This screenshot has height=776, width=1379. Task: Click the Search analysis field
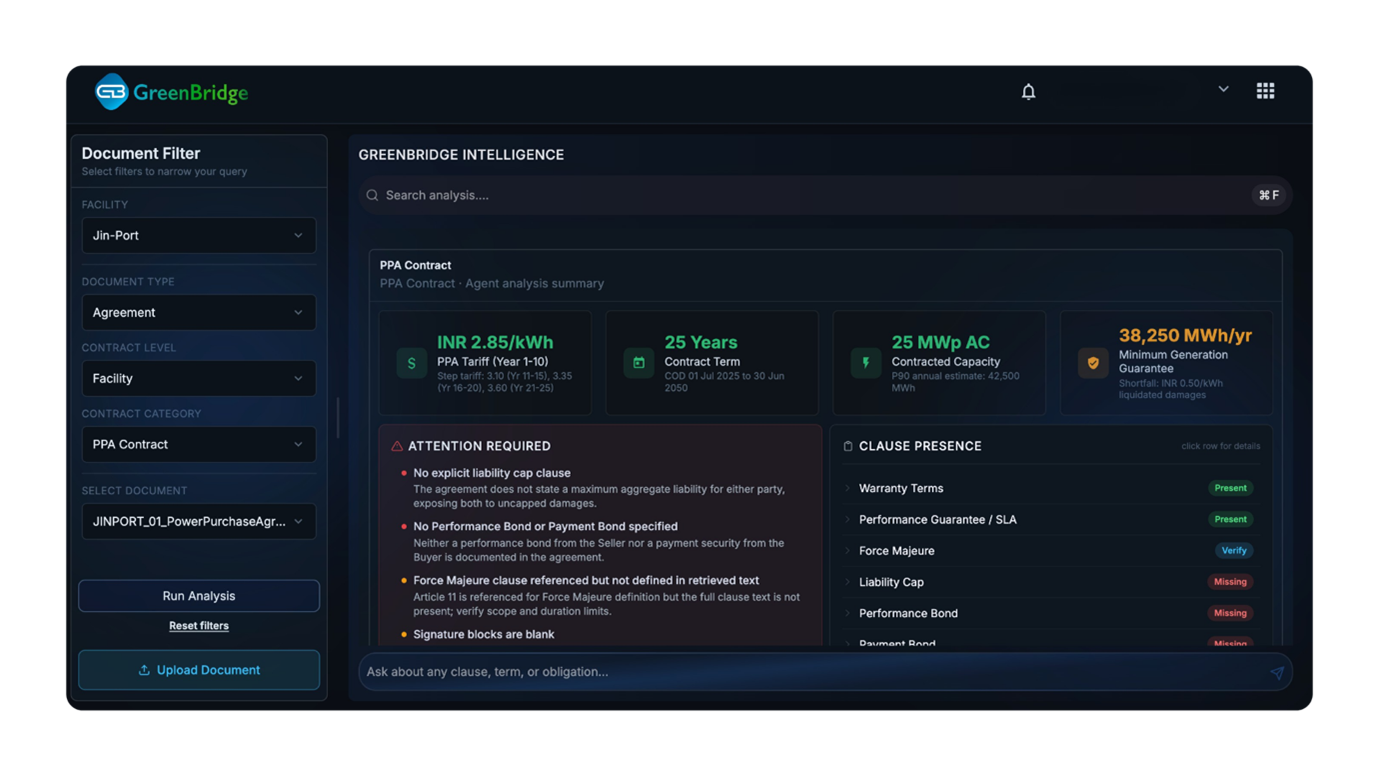[x=825, y=195]
